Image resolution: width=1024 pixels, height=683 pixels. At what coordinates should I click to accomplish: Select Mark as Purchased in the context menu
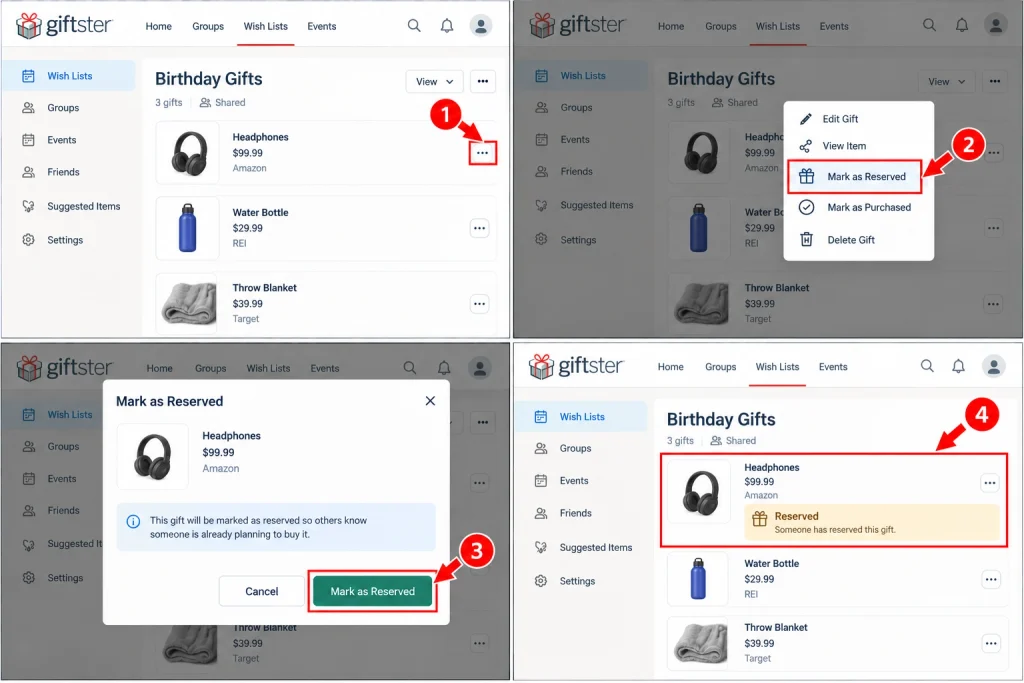[859, 207]
